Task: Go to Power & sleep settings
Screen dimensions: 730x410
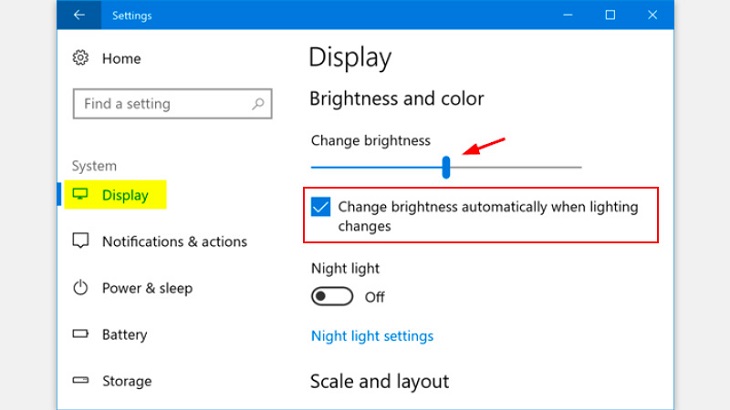Action: coord(147,288)
